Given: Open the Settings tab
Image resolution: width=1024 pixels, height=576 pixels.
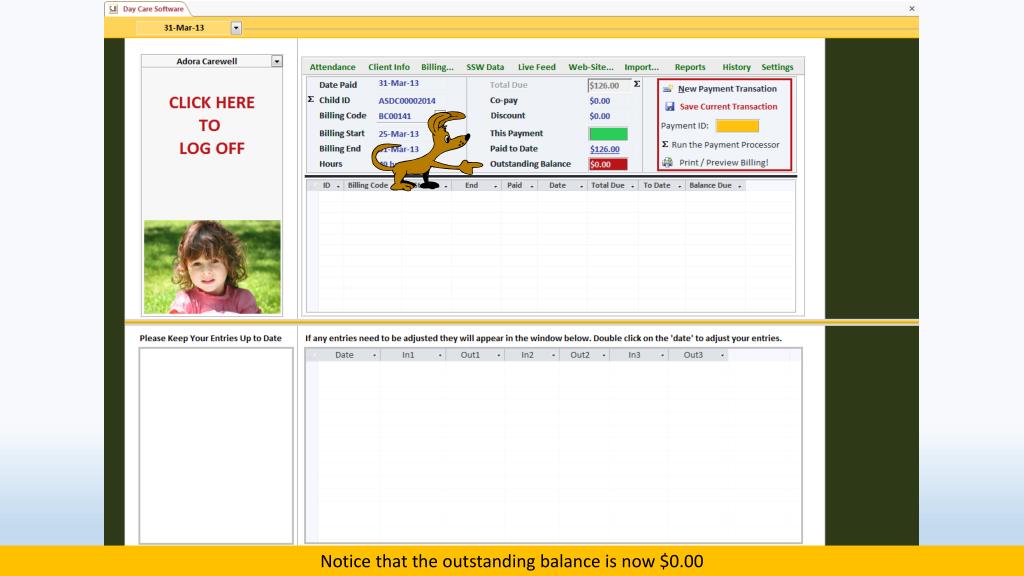Looking at the screenshot, I should tap(777, 67).
